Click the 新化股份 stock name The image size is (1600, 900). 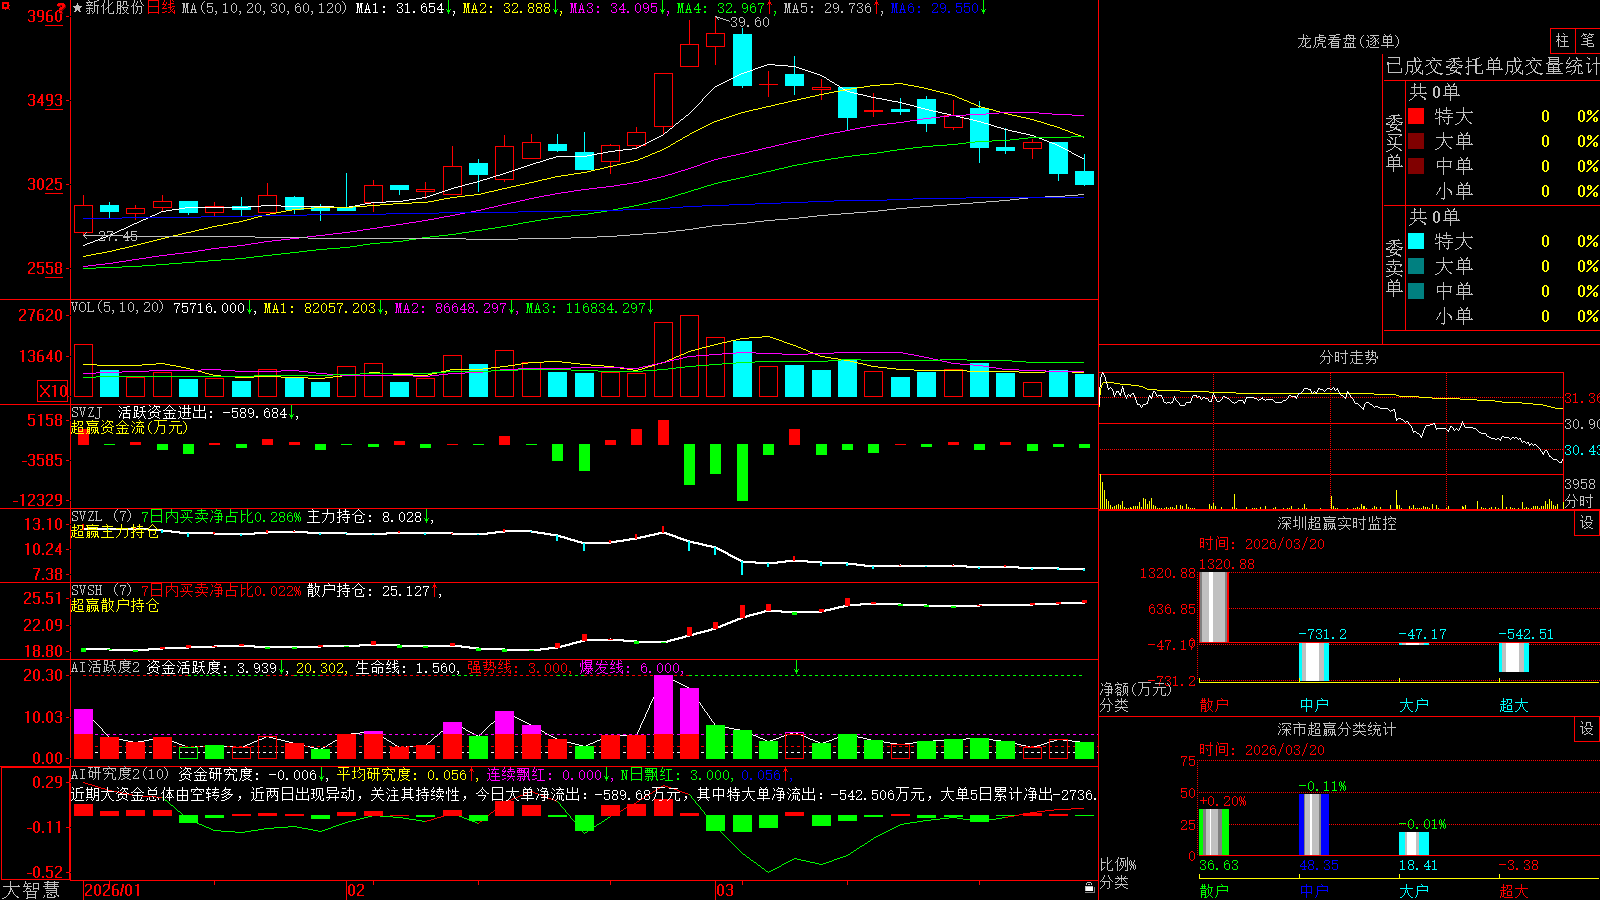pos(114,8)
